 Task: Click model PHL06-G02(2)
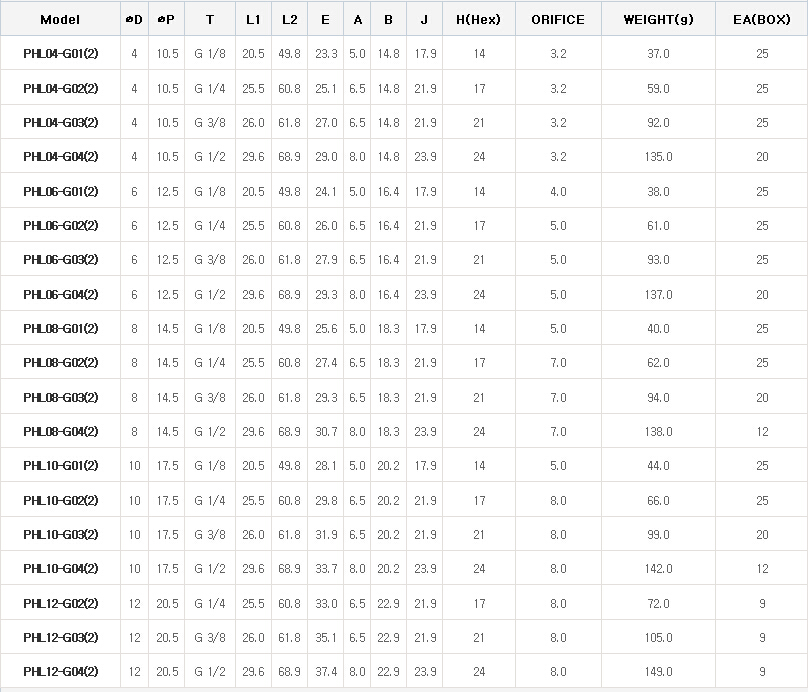point(60,226)
